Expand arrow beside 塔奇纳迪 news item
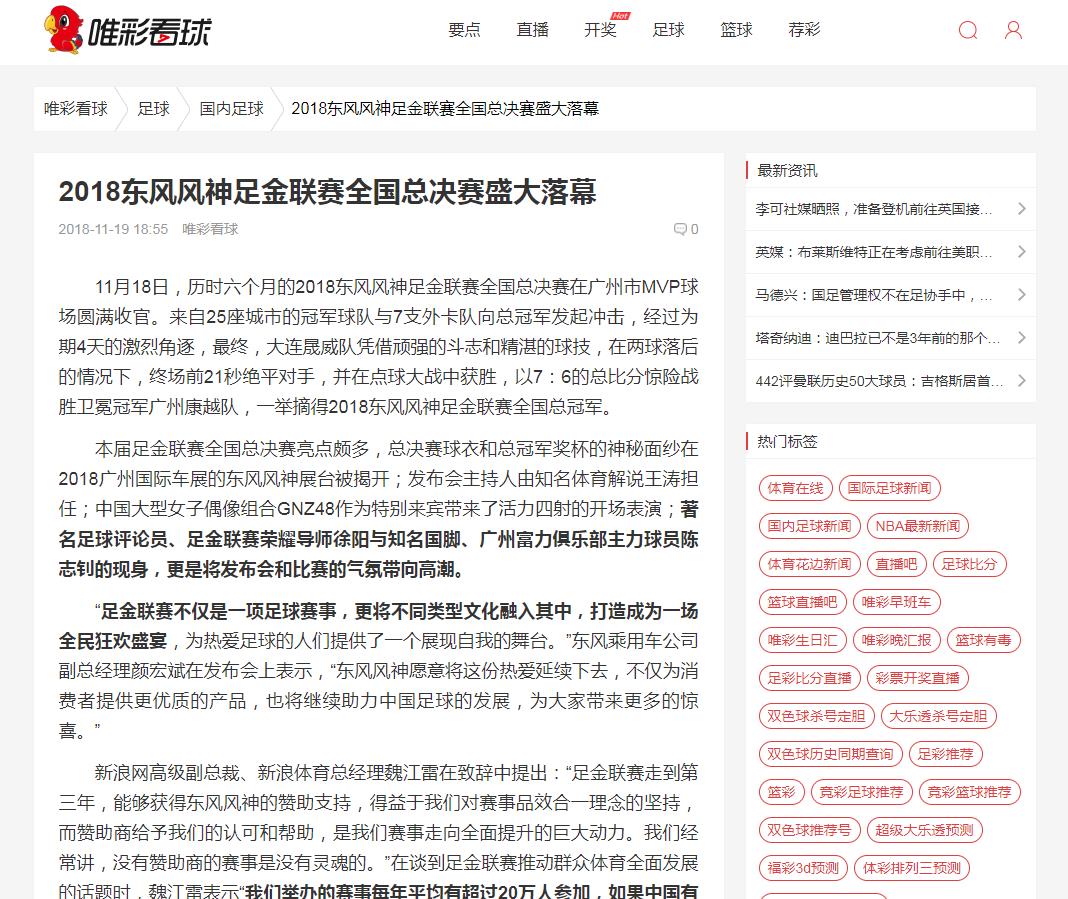This screenshot has width=1068, height=899. (1022, 338)
